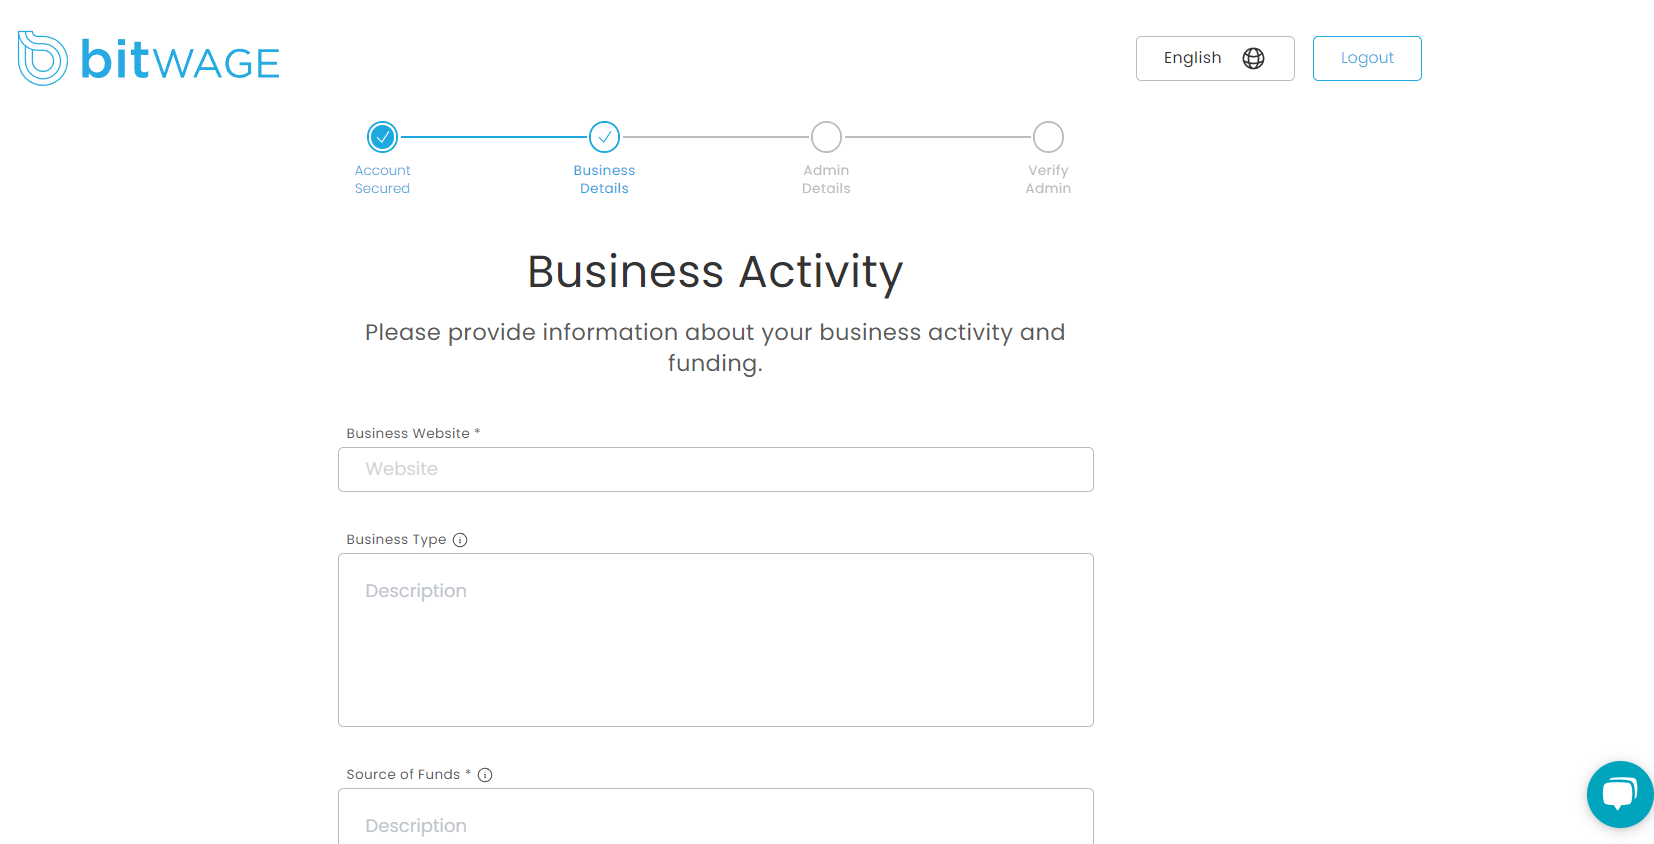This screenshot has width=1654, height=844.
Task: Open the live chat bubble widget
Action: 1619,795
